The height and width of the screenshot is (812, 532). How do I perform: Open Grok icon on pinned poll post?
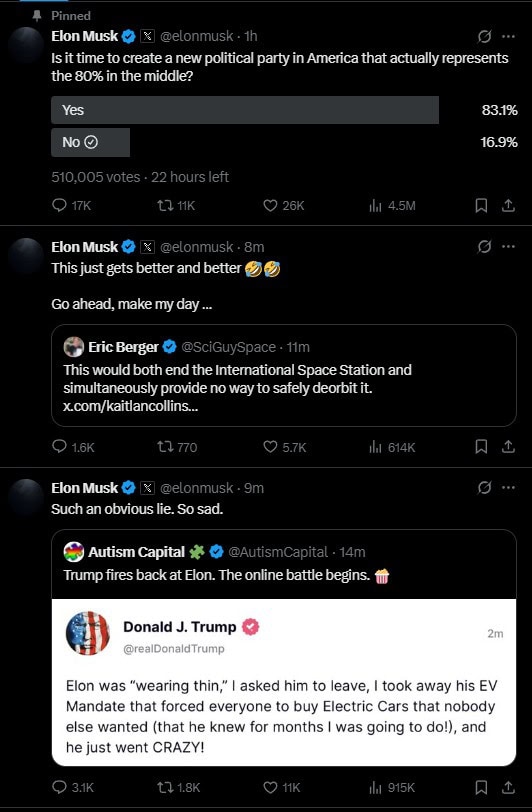pos(484,36)
